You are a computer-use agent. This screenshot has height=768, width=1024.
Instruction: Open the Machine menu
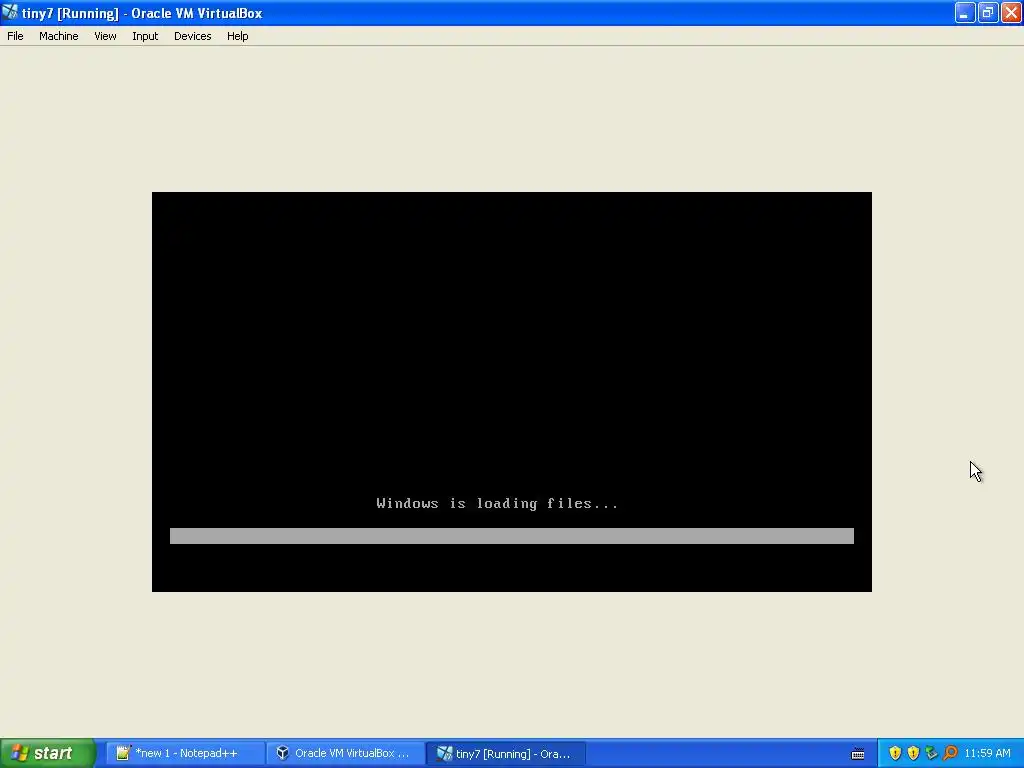[x=58, y=36]
